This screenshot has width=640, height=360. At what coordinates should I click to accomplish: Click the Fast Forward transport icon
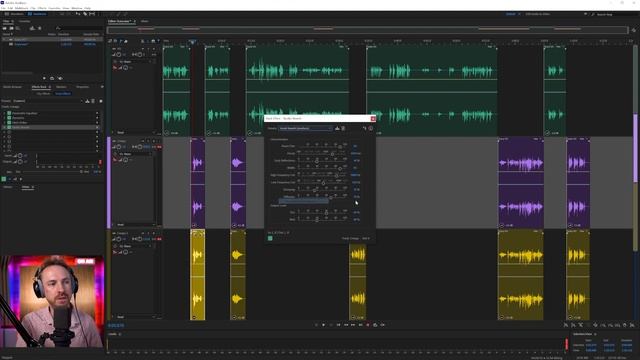point(353,325)
